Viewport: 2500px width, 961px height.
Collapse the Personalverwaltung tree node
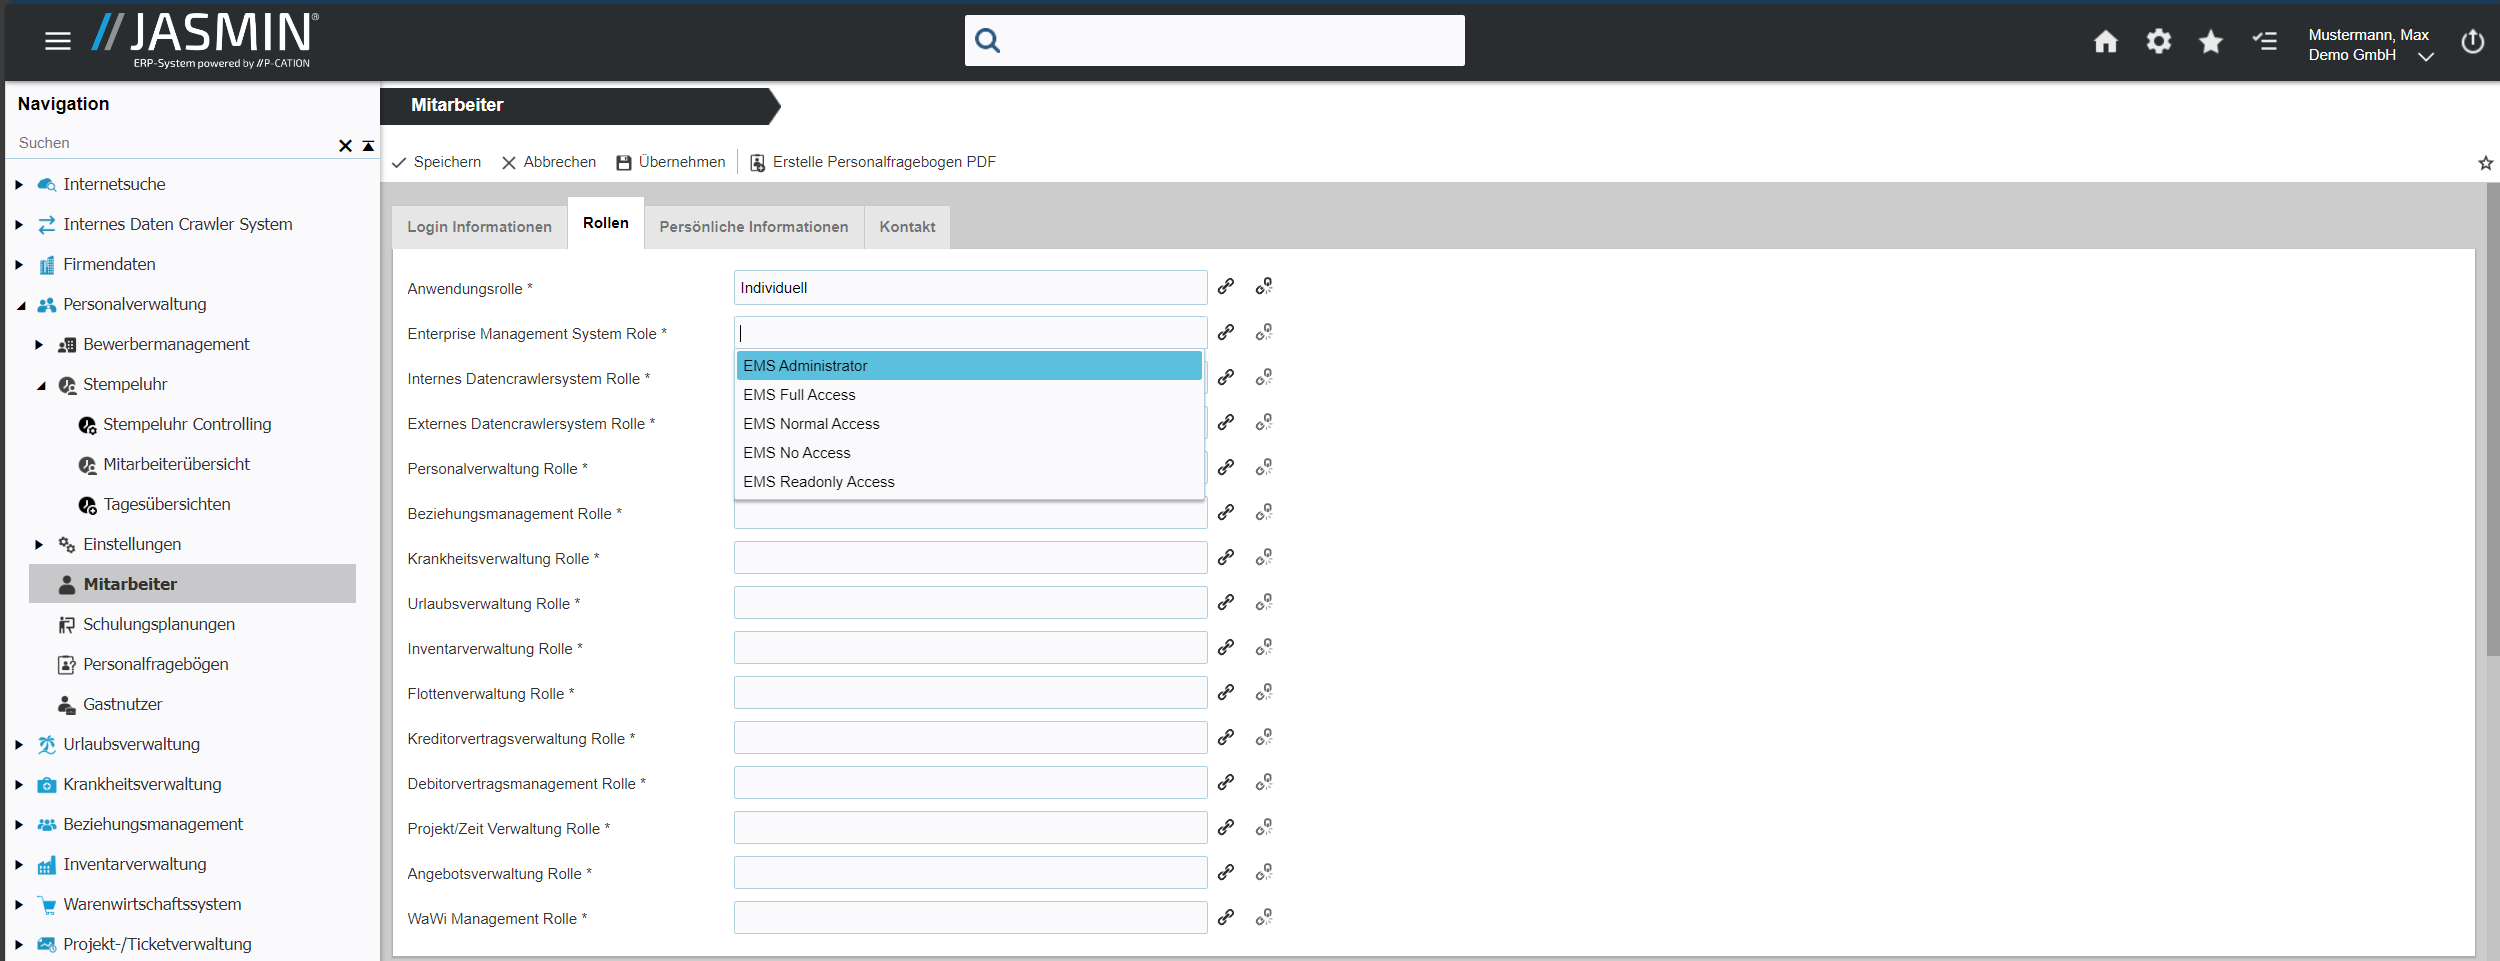pos(21,305)
